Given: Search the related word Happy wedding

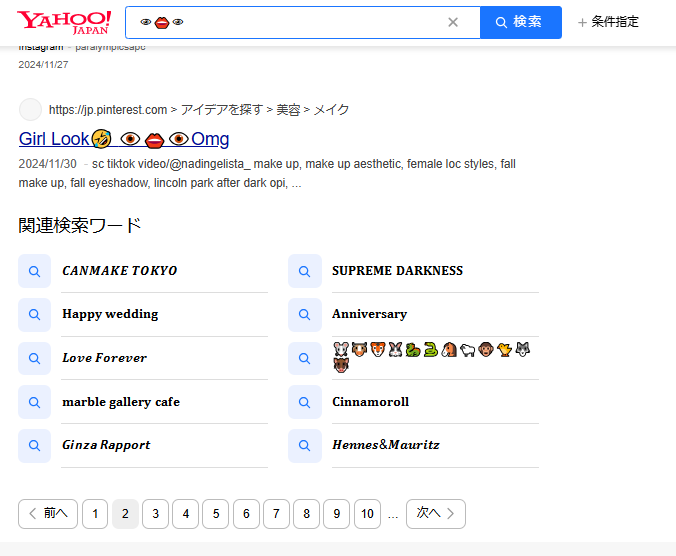Looking at the screenshot, I should tap(110, 314).
